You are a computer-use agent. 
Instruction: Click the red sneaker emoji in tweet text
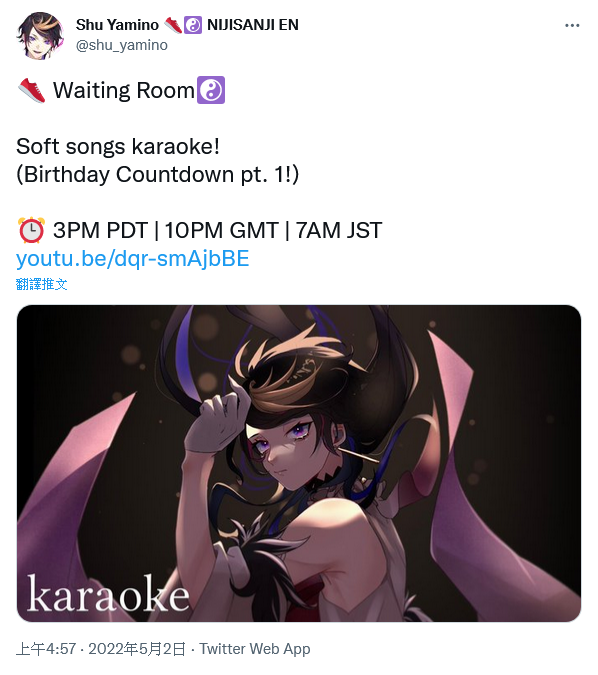(x=31, y=90)
